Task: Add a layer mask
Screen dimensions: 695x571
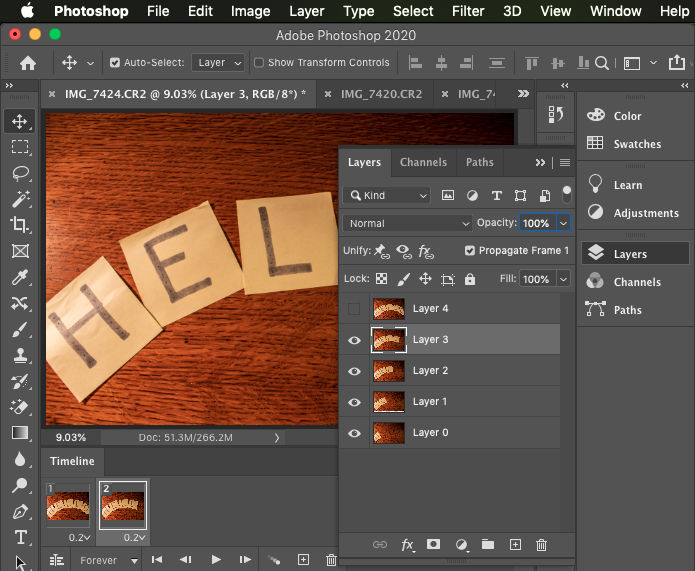Action: pyautogui.click(x=434, y=545)
